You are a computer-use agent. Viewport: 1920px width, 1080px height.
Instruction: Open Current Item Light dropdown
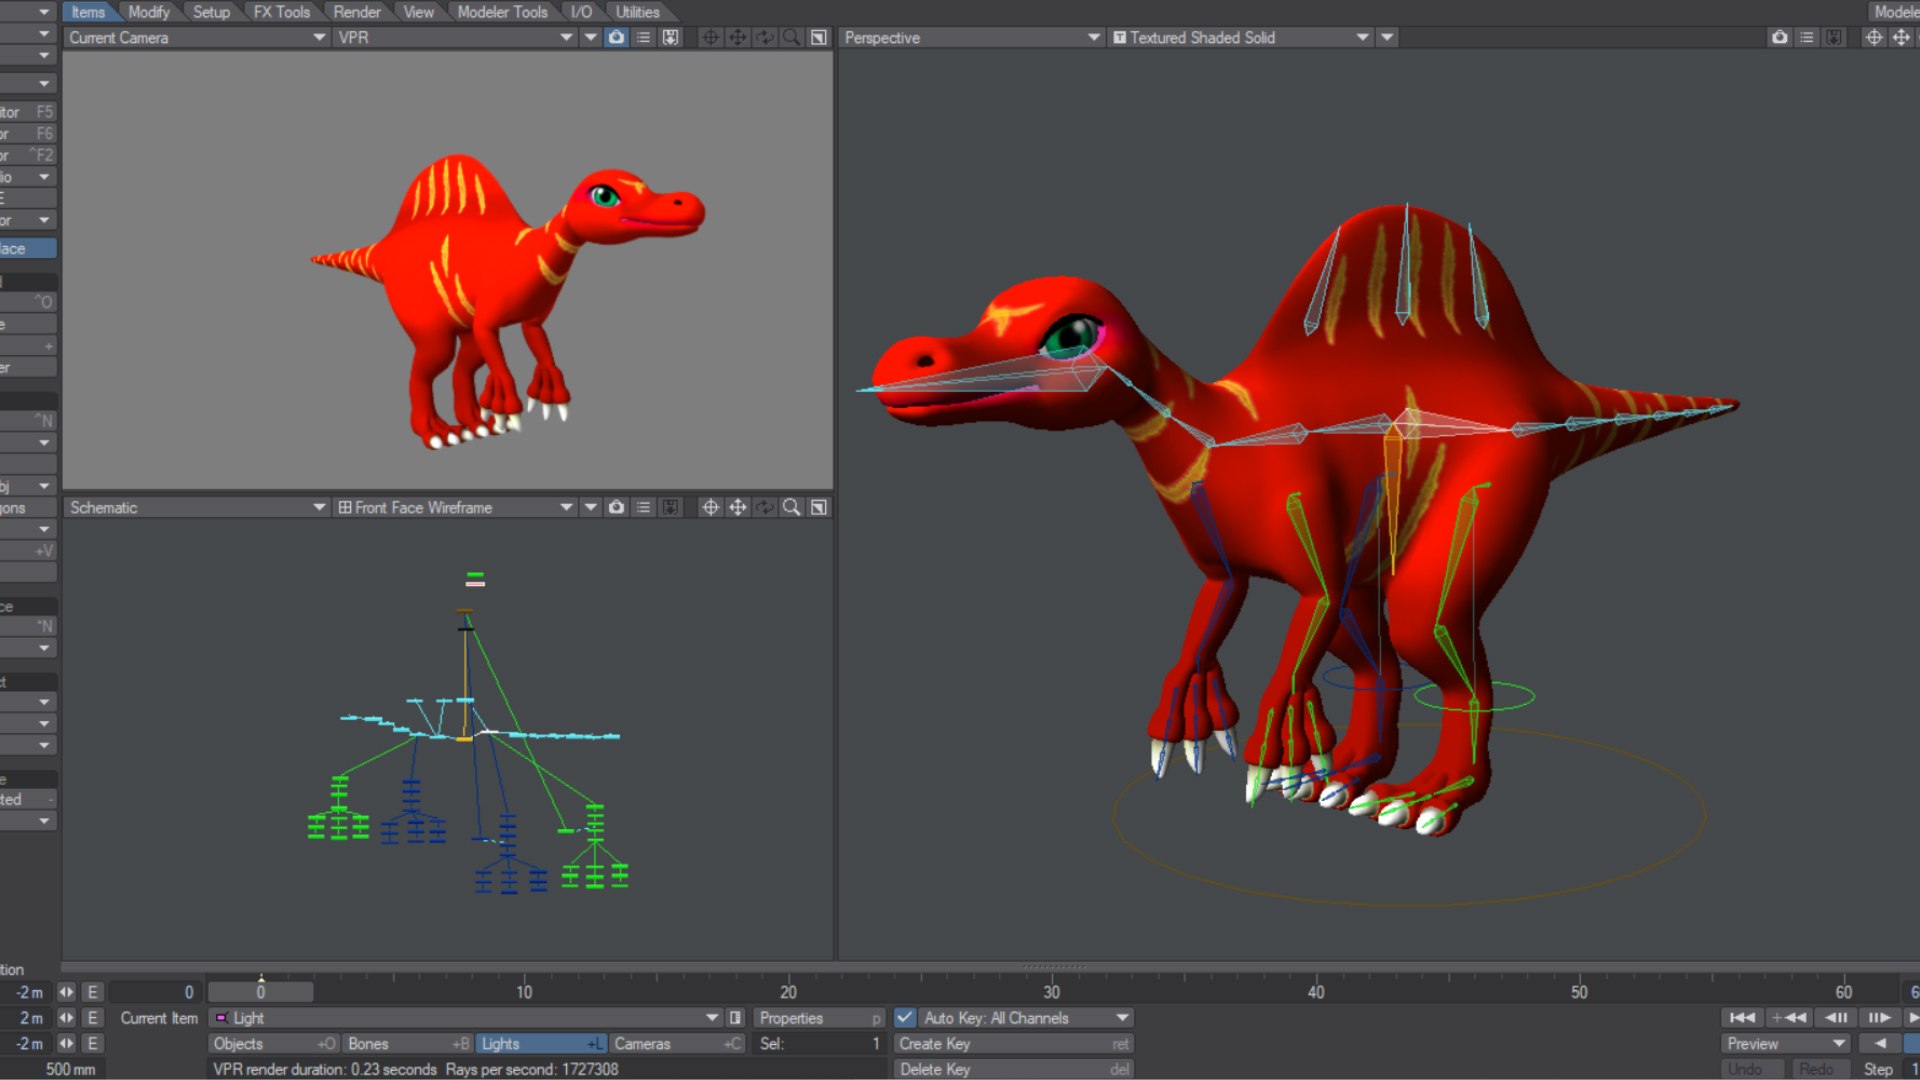click(465, 1018)
